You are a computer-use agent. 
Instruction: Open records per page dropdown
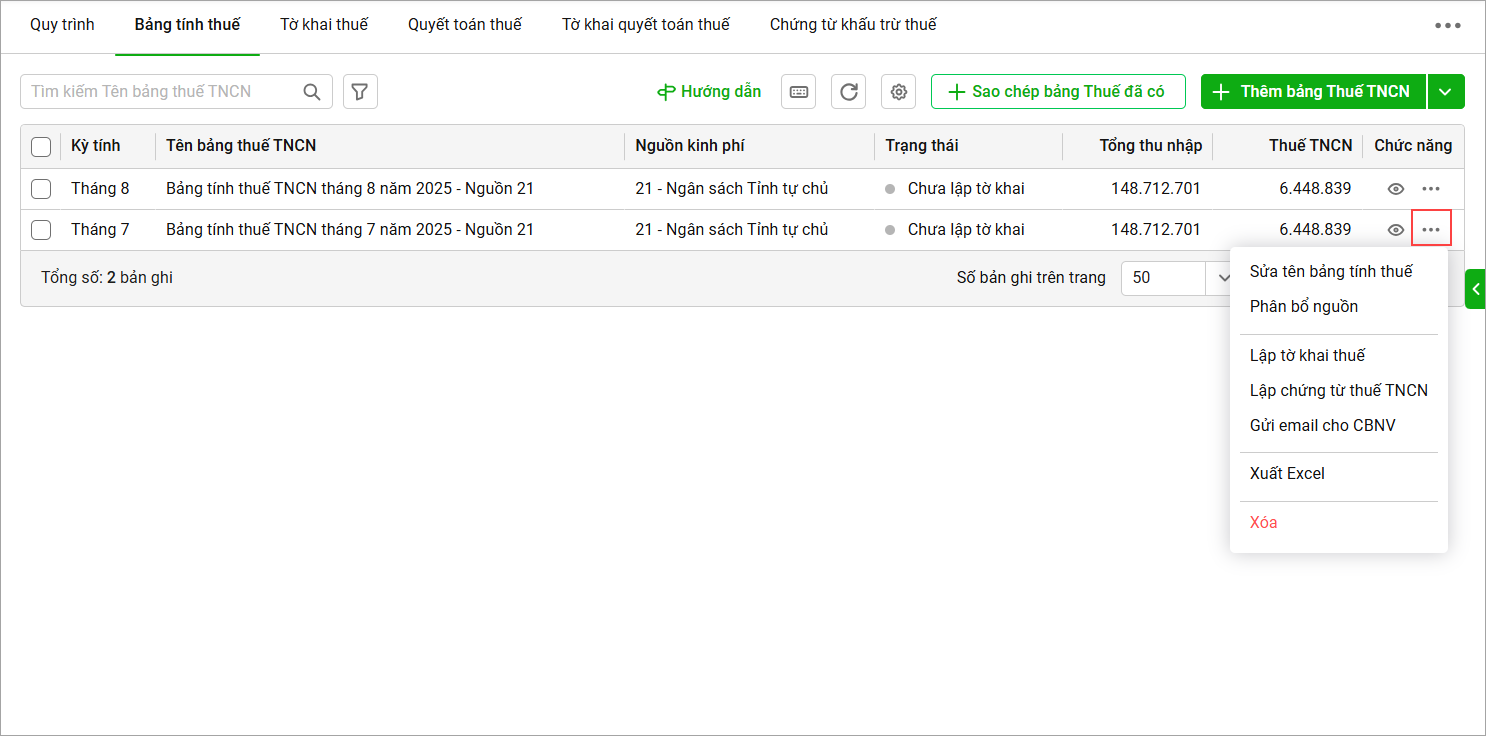coord(1221,278)
